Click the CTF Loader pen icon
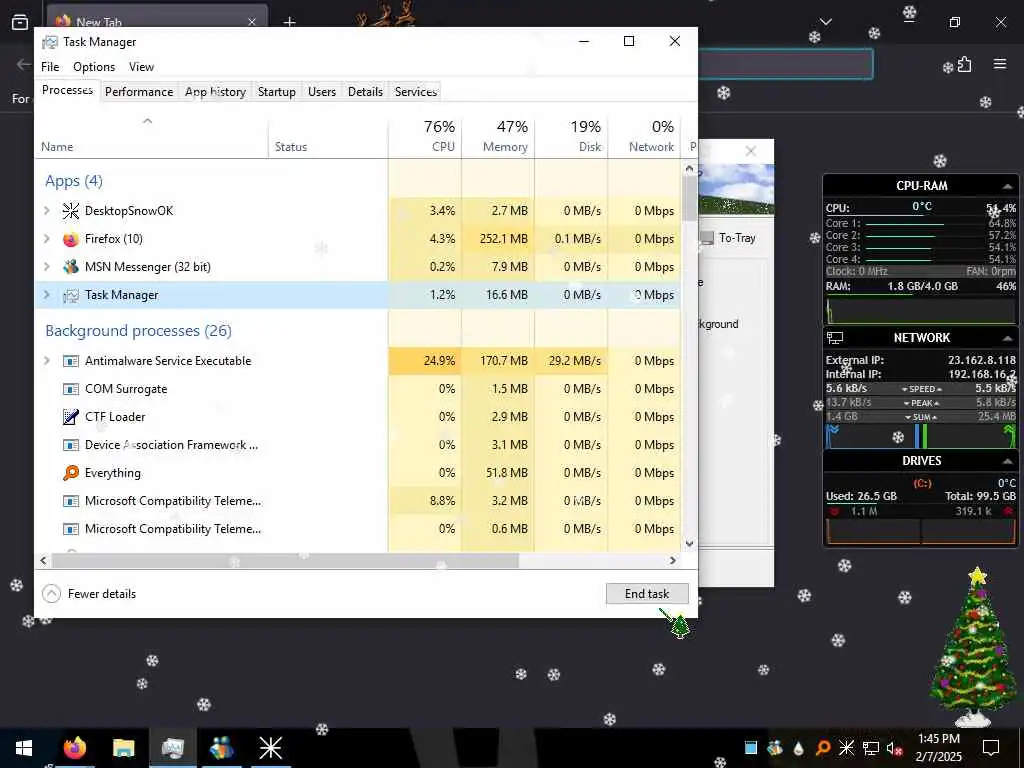 pos(71,417)
